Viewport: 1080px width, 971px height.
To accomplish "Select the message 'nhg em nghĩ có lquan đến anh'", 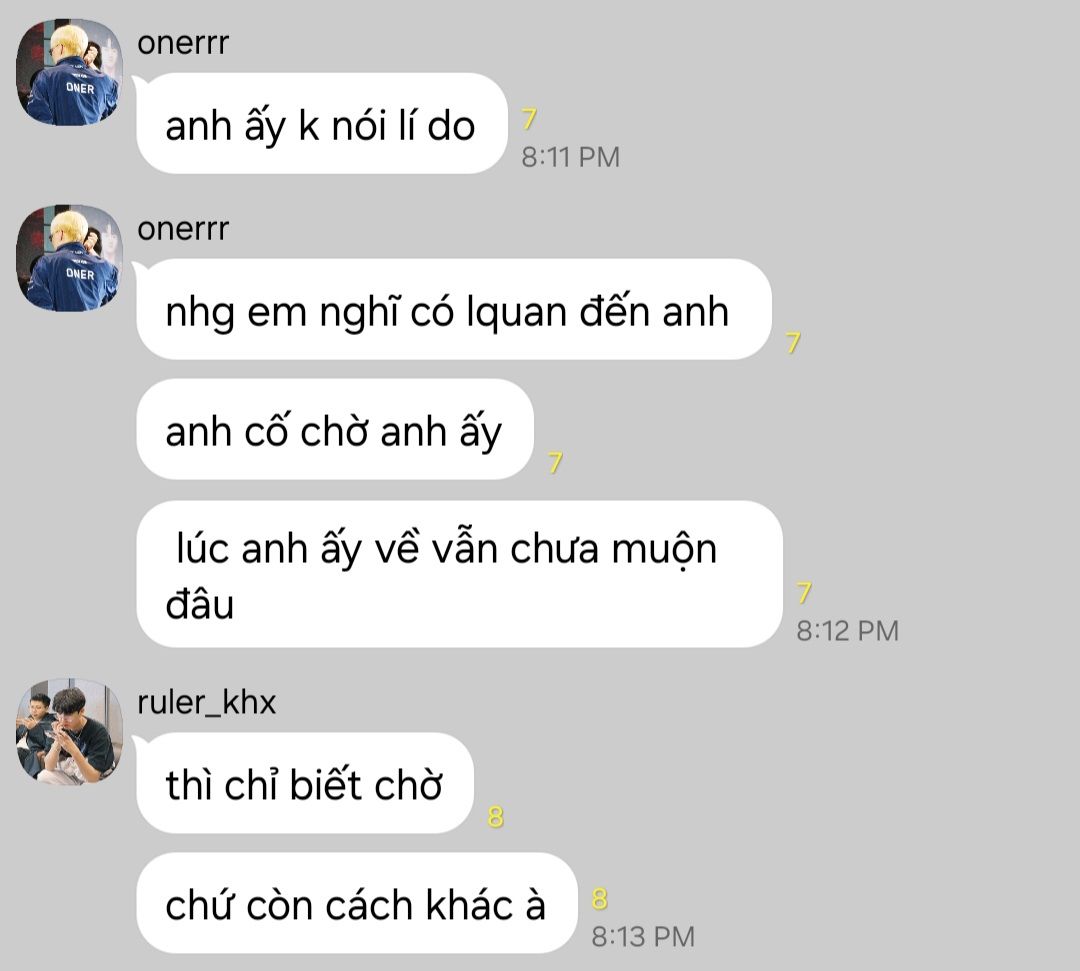I will click(x=454, y=309).
